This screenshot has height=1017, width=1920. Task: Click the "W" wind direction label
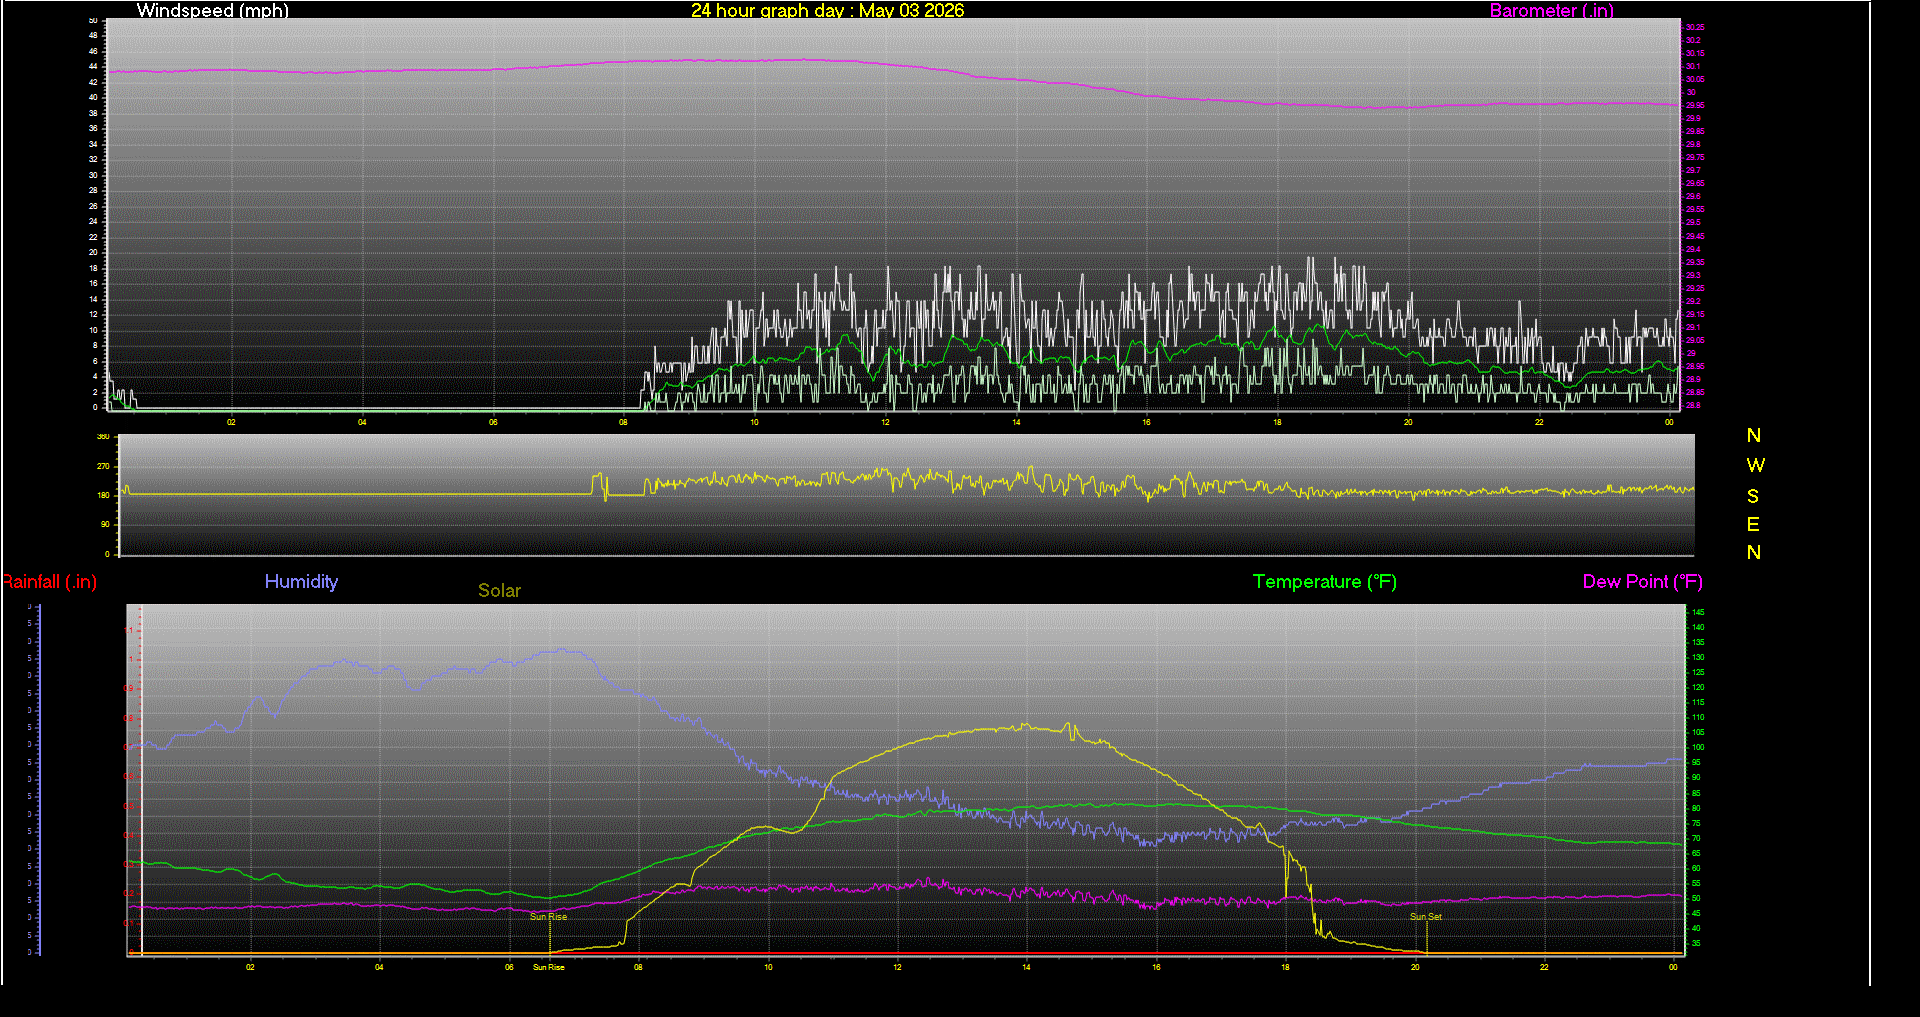1755,465
